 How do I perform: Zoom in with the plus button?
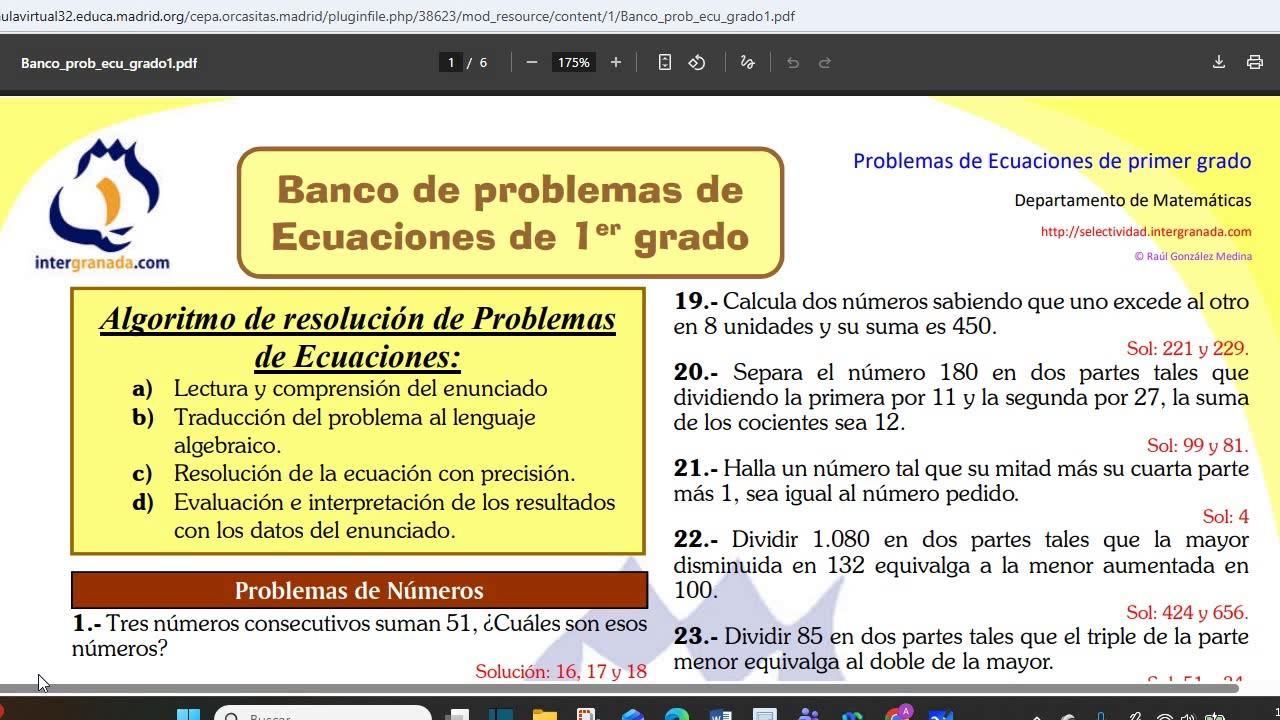pos(616,62)
